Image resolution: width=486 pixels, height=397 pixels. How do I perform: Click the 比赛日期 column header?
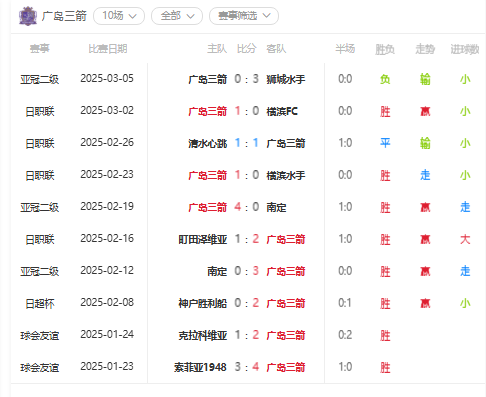pyautogui.click(x=108, y=49)
